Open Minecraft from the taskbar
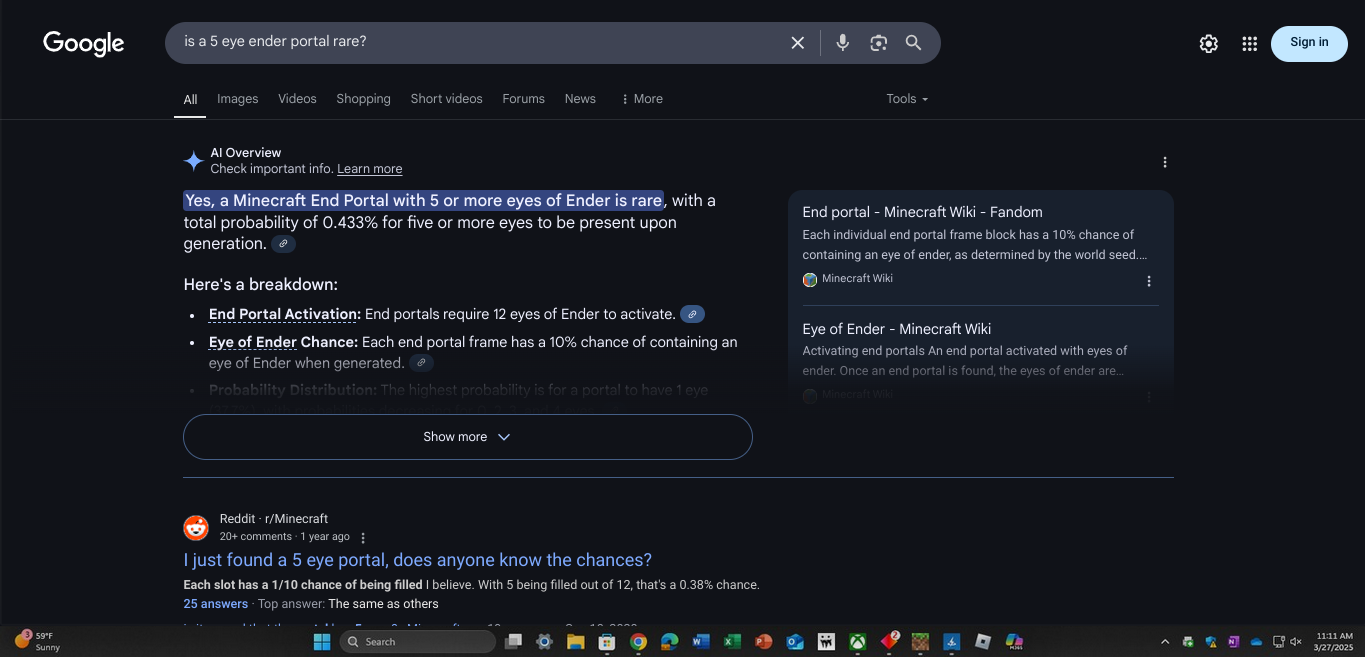The image size is (1365, 657). [x=919, y=642]
